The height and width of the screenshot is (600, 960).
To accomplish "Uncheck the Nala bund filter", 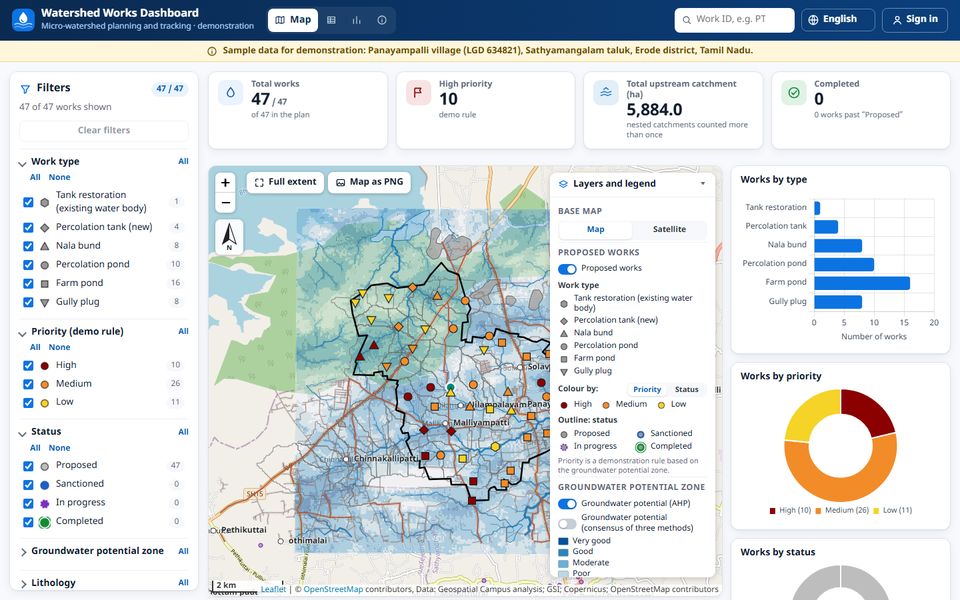I will (28, 246).
